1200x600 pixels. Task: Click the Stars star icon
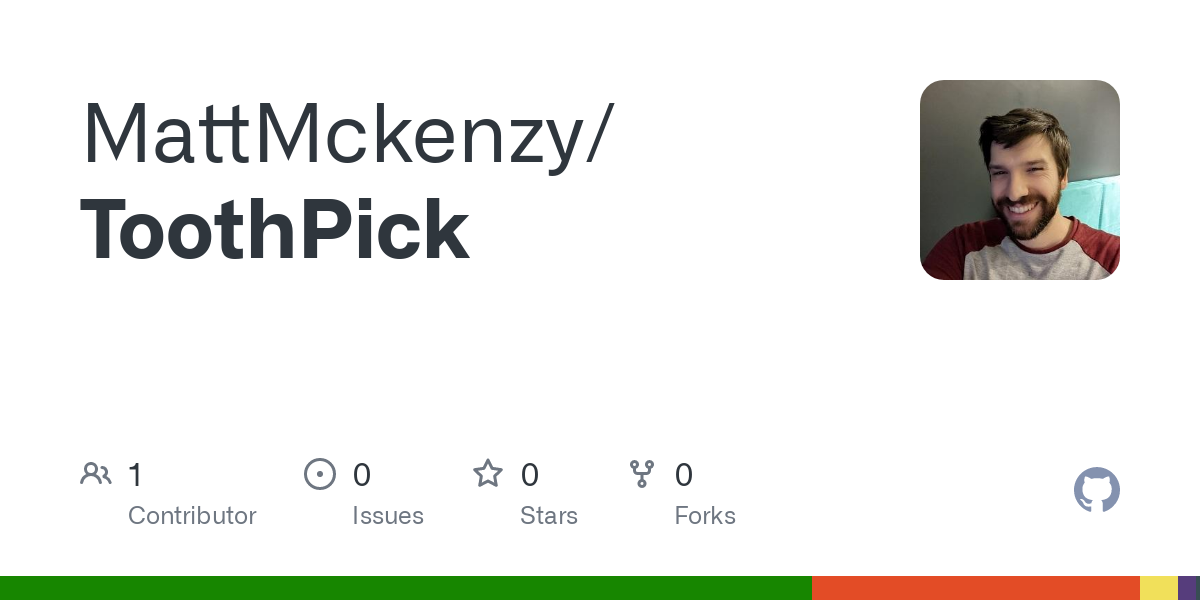coord(488,474)
